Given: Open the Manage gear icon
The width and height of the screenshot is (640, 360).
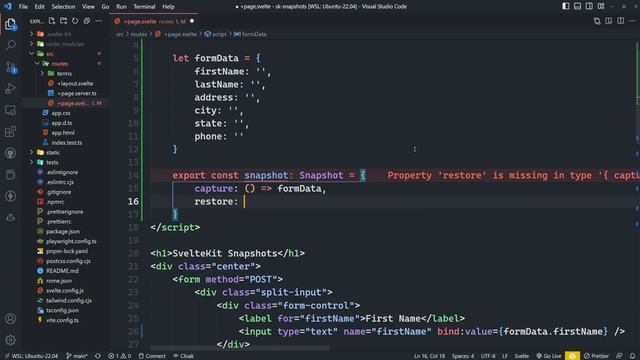Looking at the screenshot, I should [11, 340].
